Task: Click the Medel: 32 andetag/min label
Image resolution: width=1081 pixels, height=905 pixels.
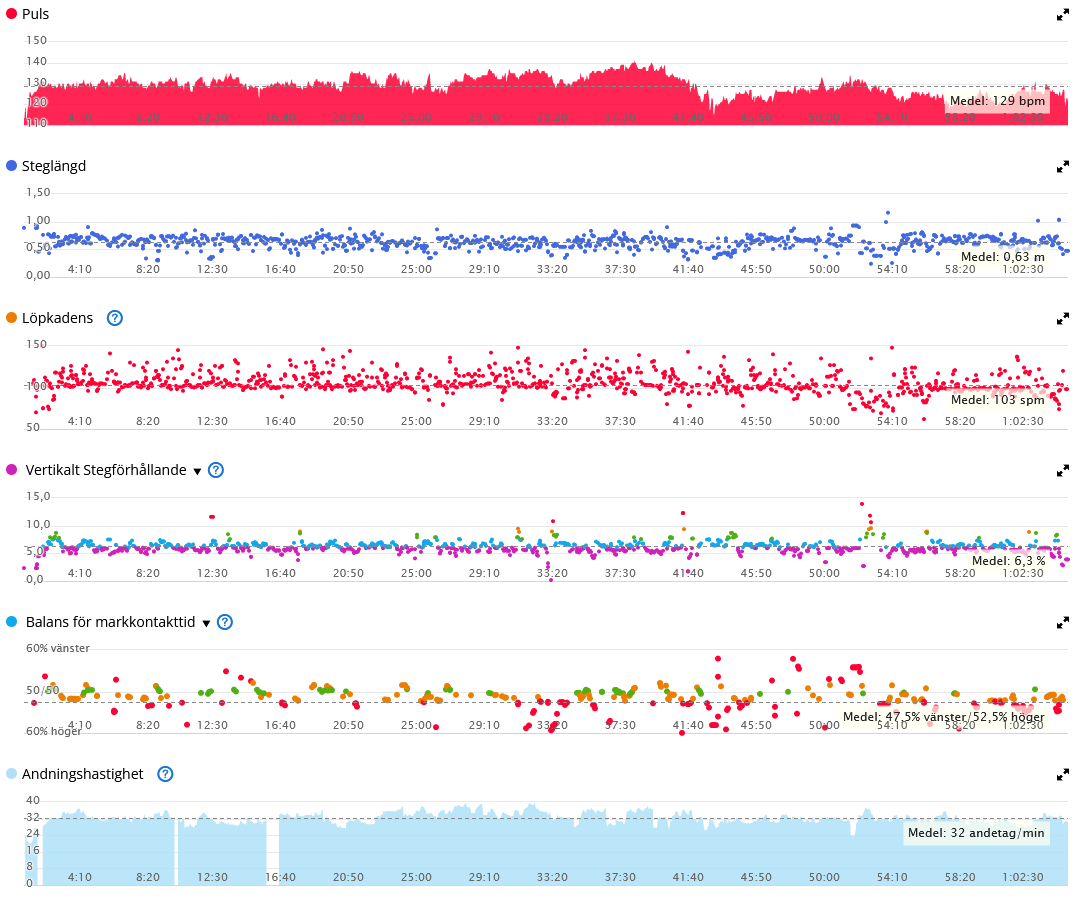Action: click(976, 833)
